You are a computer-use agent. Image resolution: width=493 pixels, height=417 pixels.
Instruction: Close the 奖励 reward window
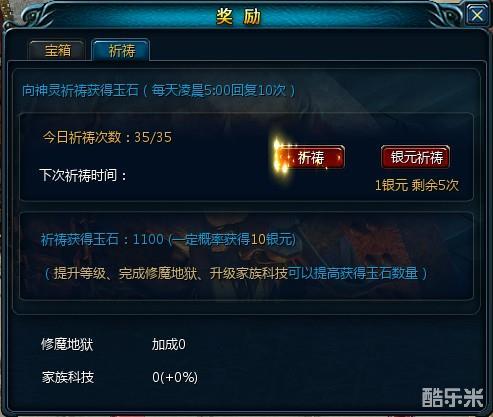(477, 15)
